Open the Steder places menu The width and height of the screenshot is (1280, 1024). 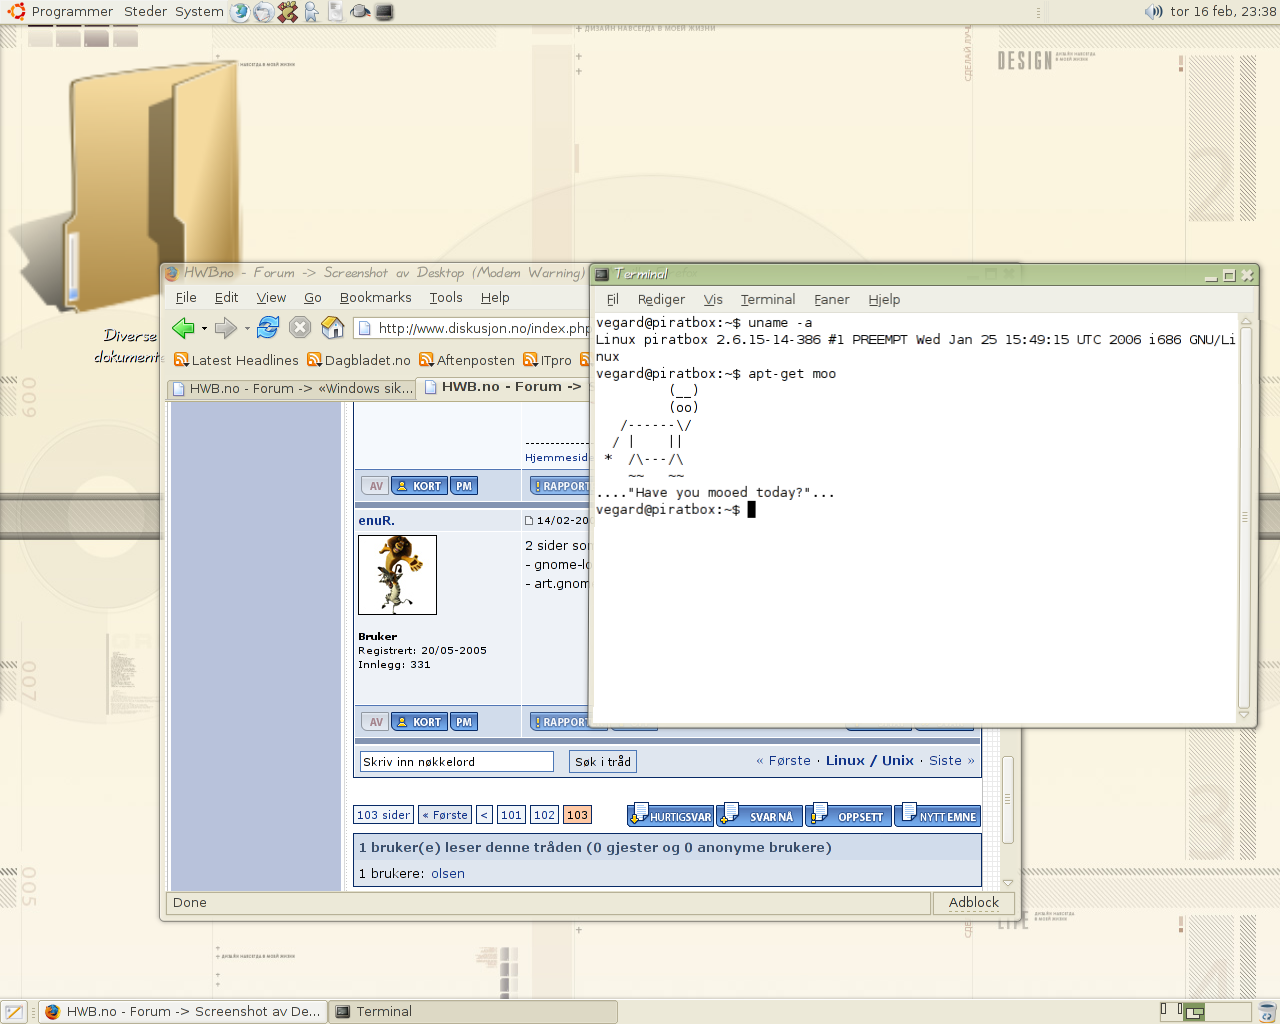coord(145,12)
